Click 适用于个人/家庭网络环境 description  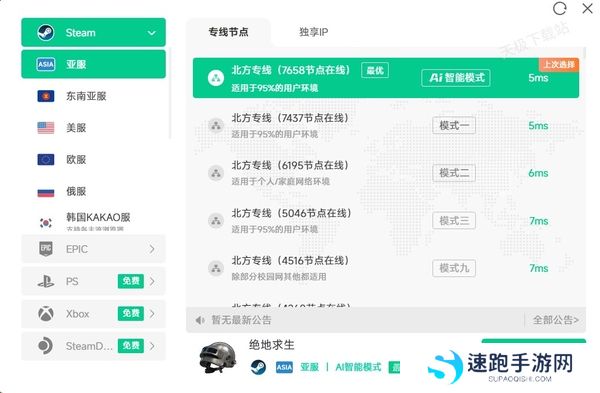(280, 181)
